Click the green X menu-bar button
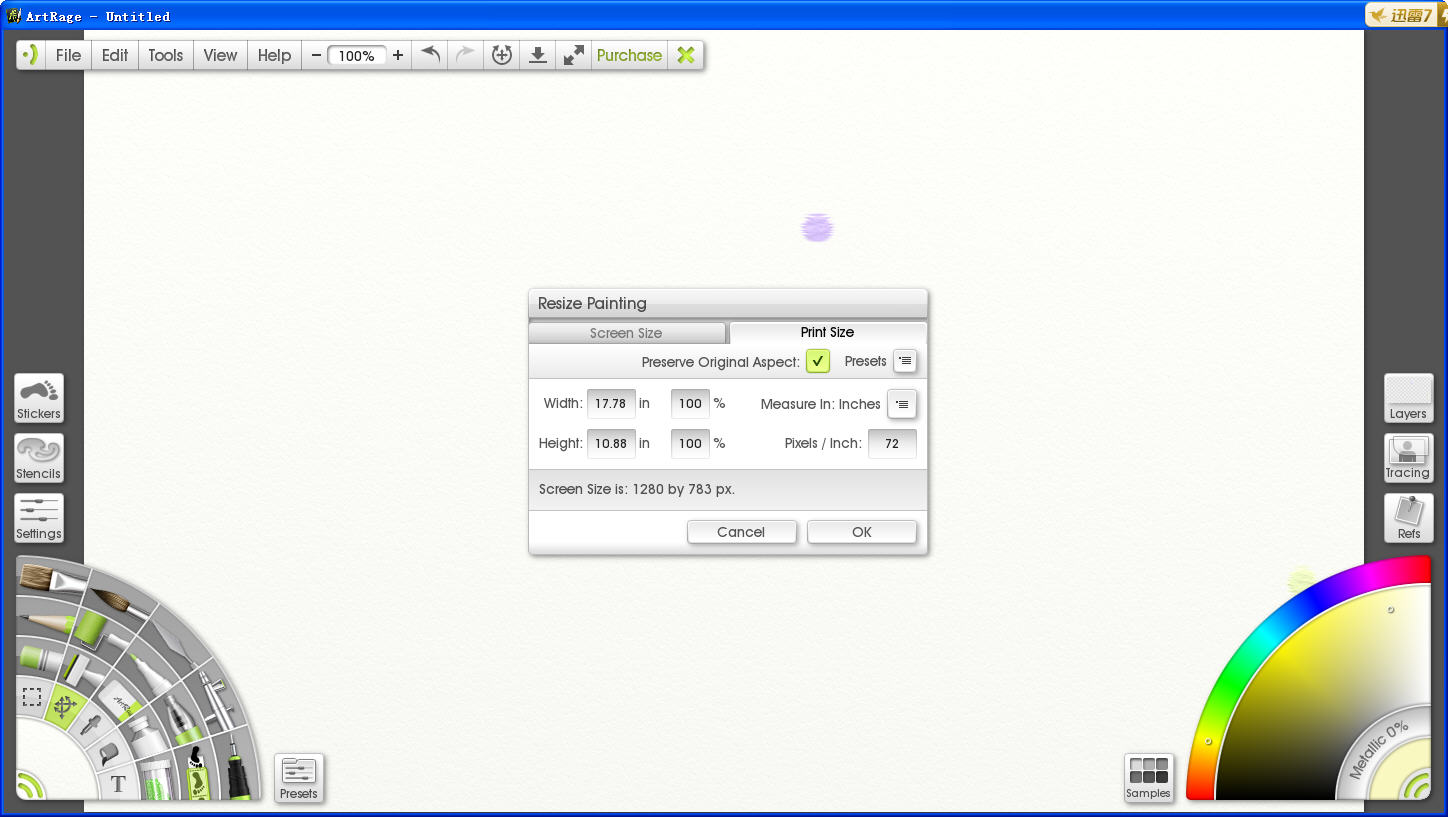1448x817 pixels. point(686,55)
